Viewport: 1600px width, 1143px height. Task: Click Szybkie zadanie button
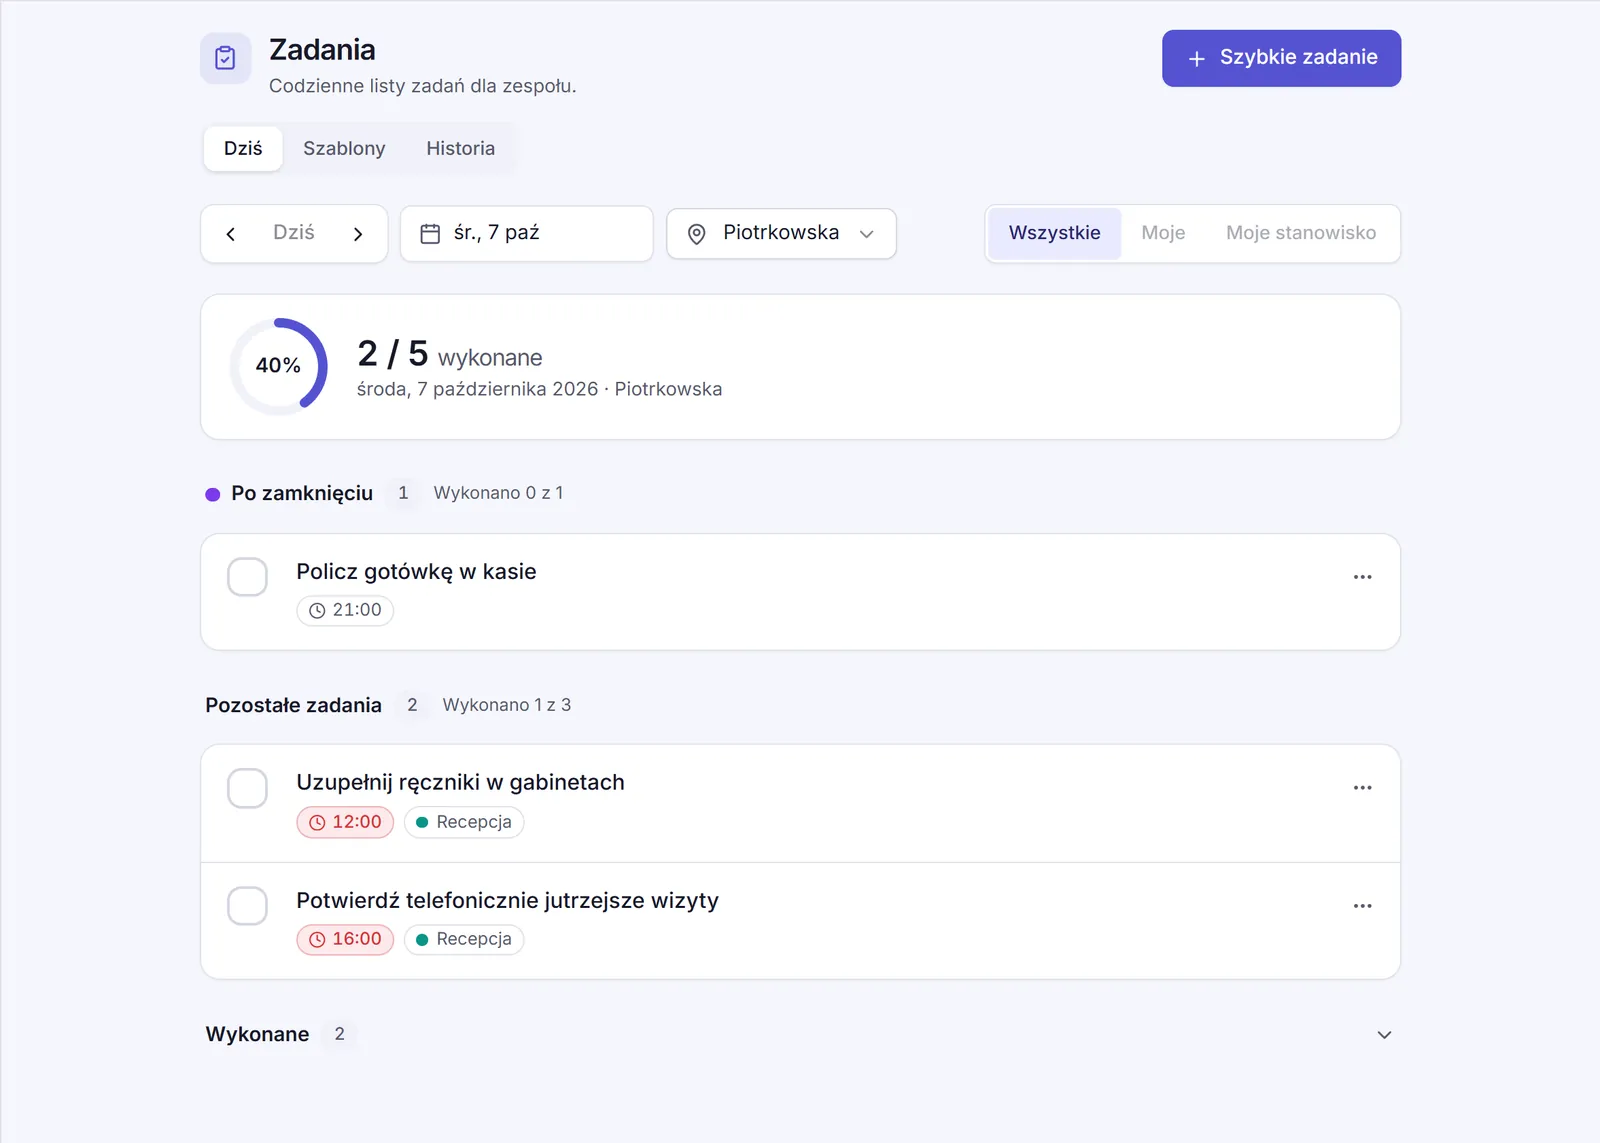point(1281,58)
